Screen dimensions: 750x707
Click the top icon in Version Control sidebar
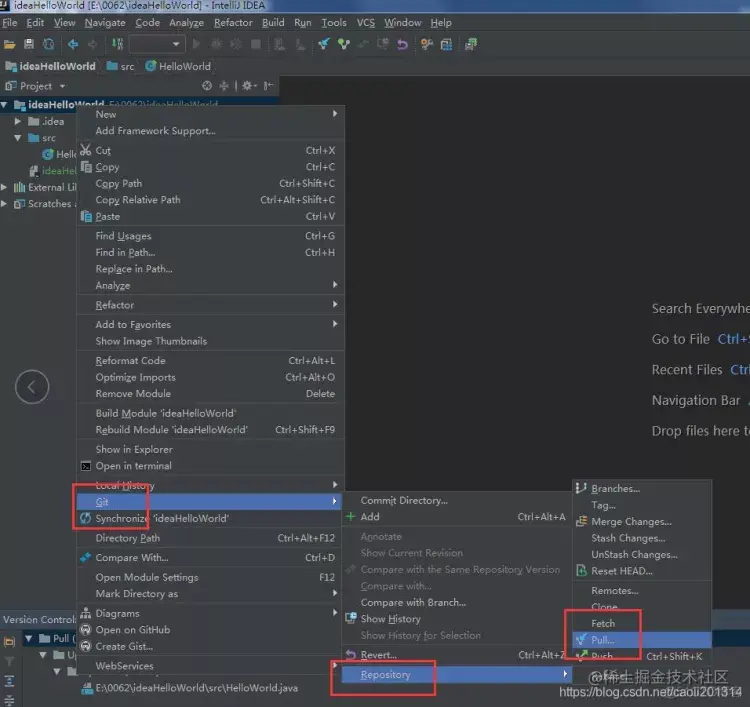9,641
